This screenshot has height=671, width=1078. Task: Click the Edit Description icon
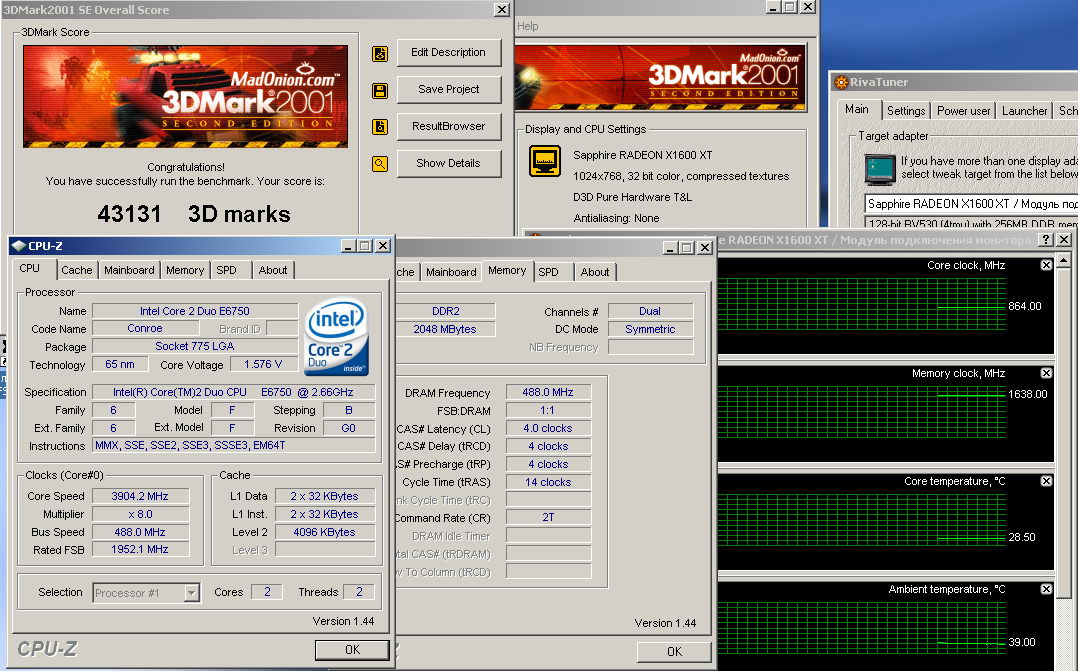pyautogui.click(x=380, y=54)
